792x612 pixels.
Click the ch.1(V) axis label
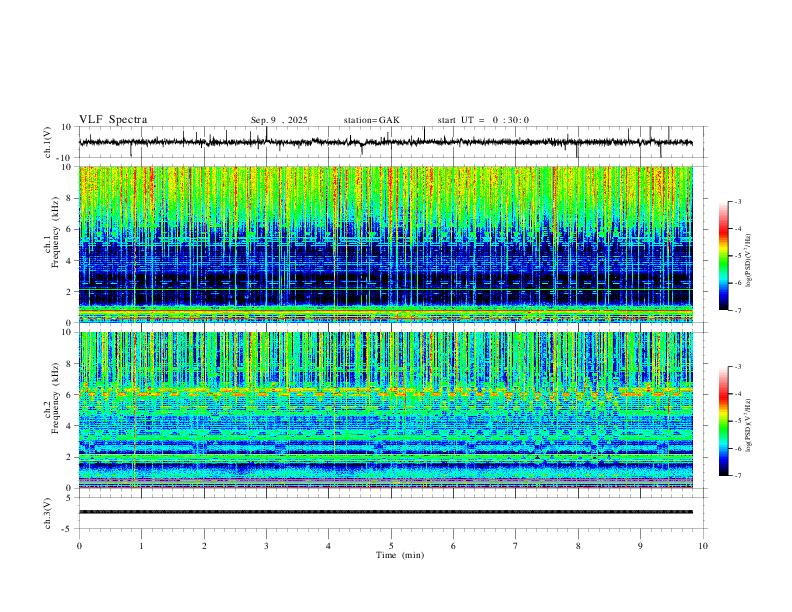click(x=48, y=142)
